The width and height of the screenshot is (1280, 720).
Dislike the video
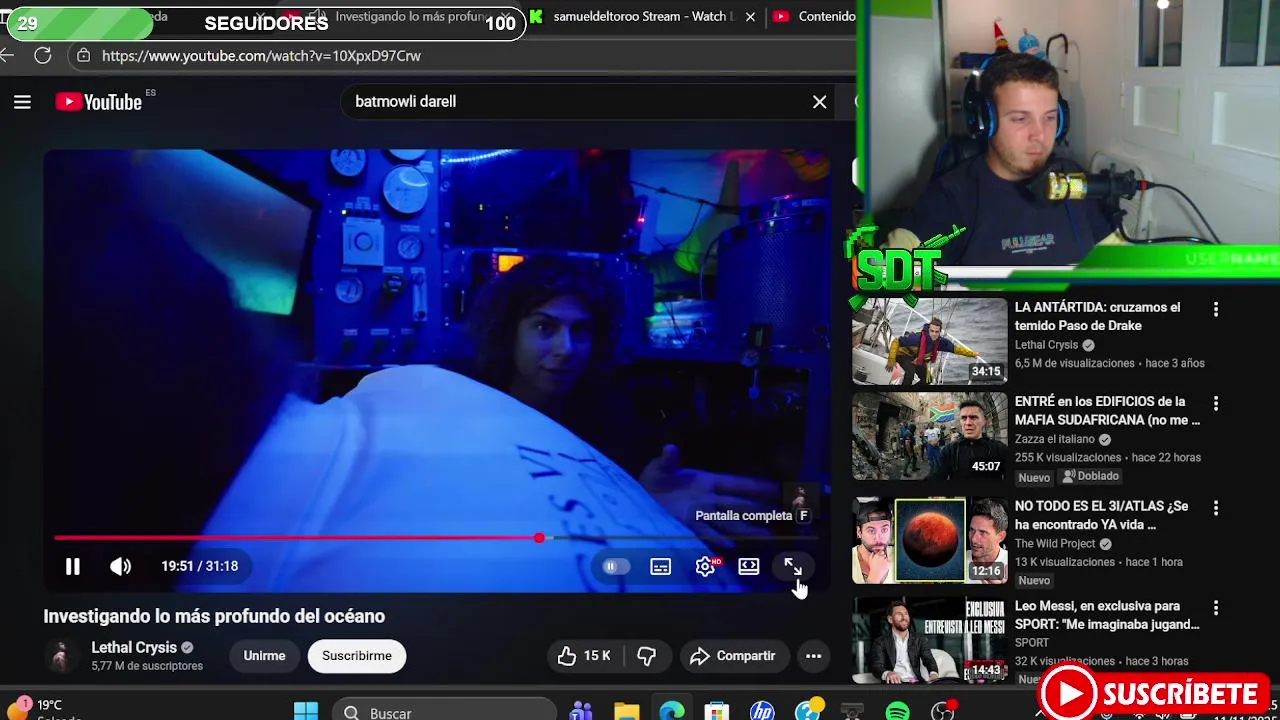pos(647,656)
